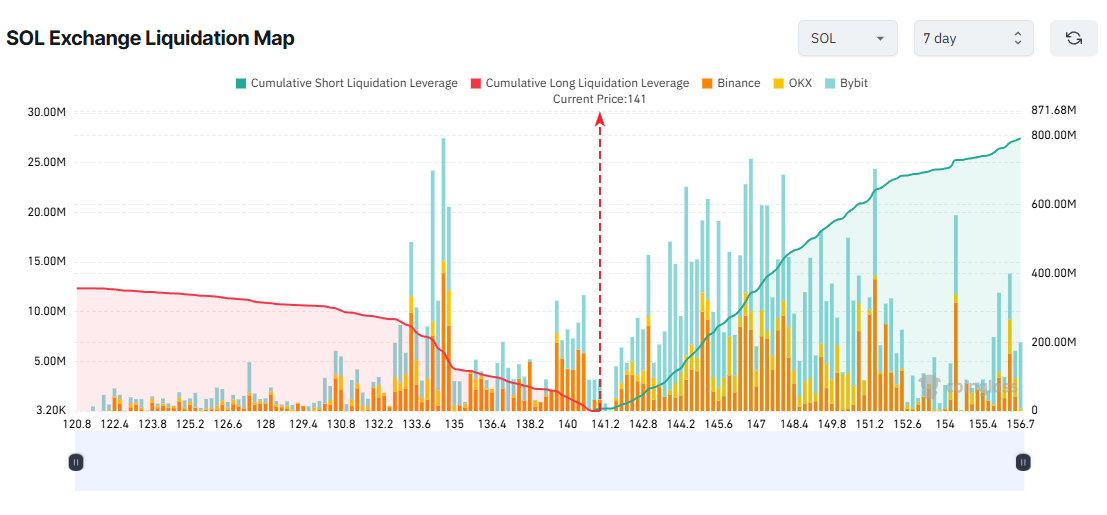This screenshot has width=1107, height=515.
Task: Click the Coinglass watermark logo on chart
Action: [x=968, y=386]
